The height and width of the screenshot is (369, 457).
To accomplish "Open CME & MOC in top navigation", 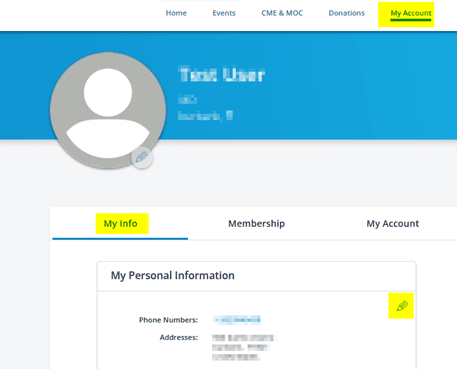I will coord(282,13).
